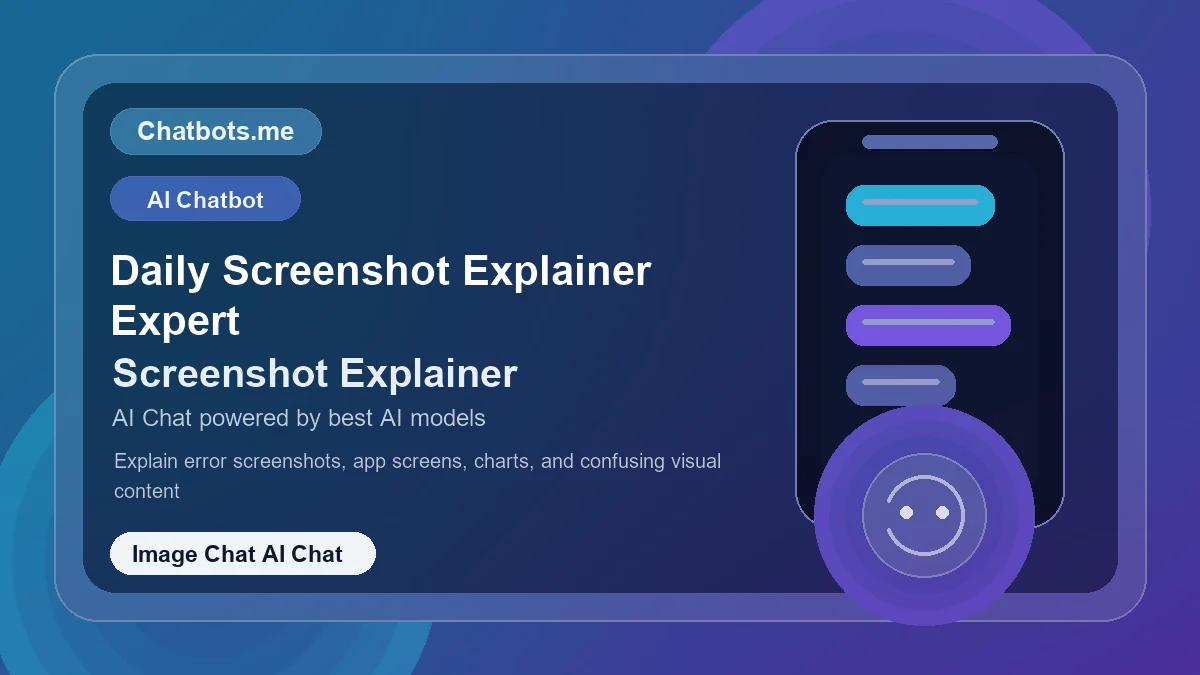
Task: Expand the Screenshot Explainer section
Action: (x=314, y=374)
